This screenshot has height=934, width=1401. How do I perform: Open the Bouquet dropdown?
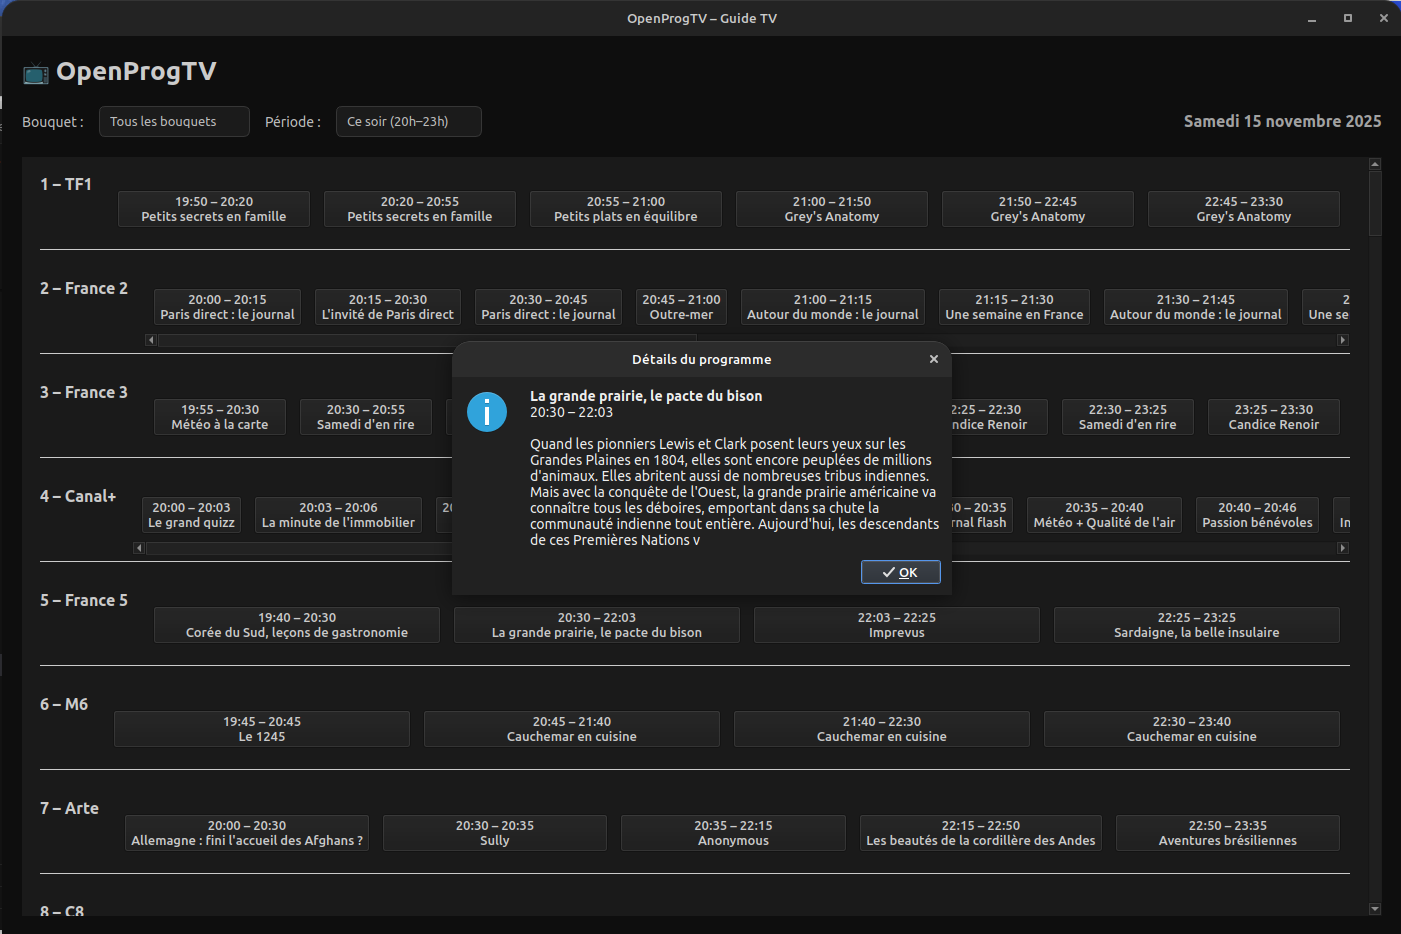pos(174,121)
